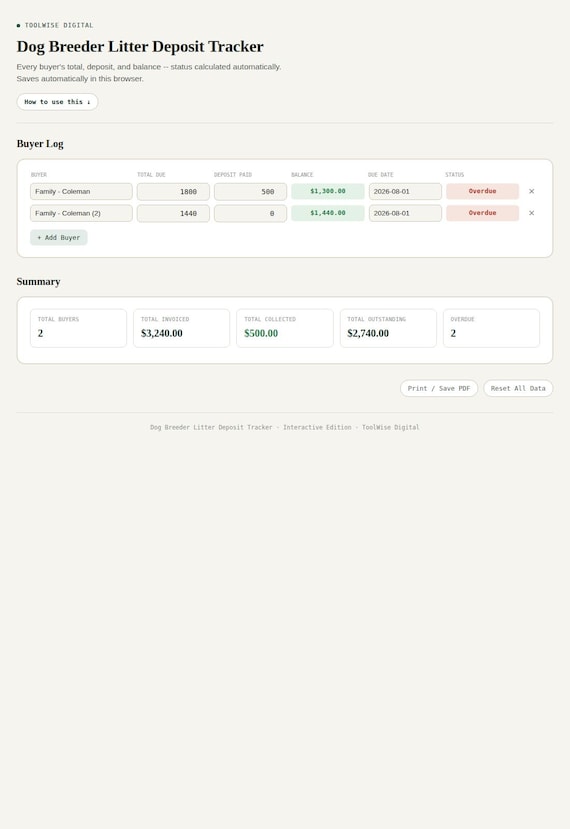This screenshot has height=829, width=570.
Task: Click the Total Due column header
Action: [x=151, y=174]
